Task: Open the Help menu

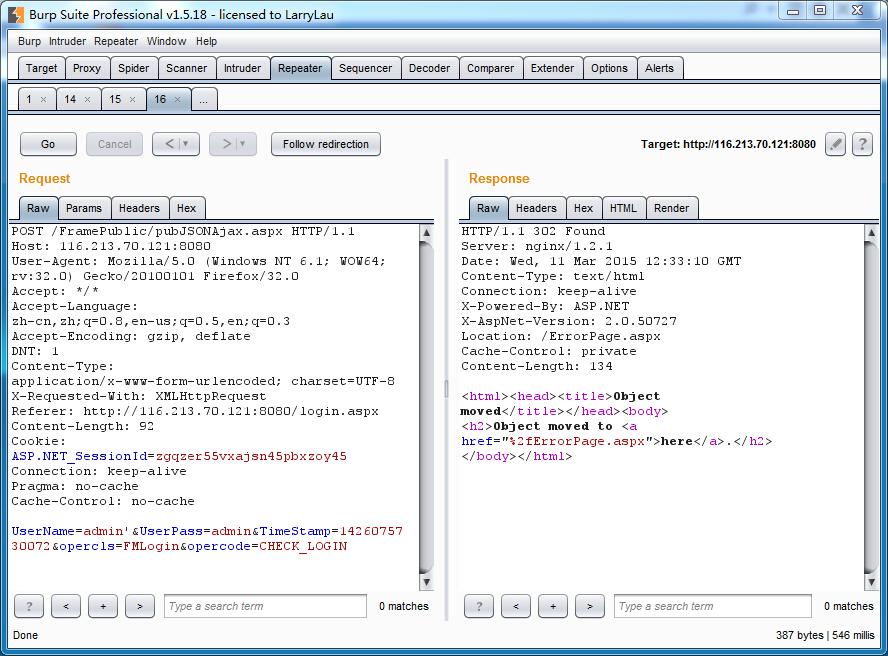Action: point(207,41)
